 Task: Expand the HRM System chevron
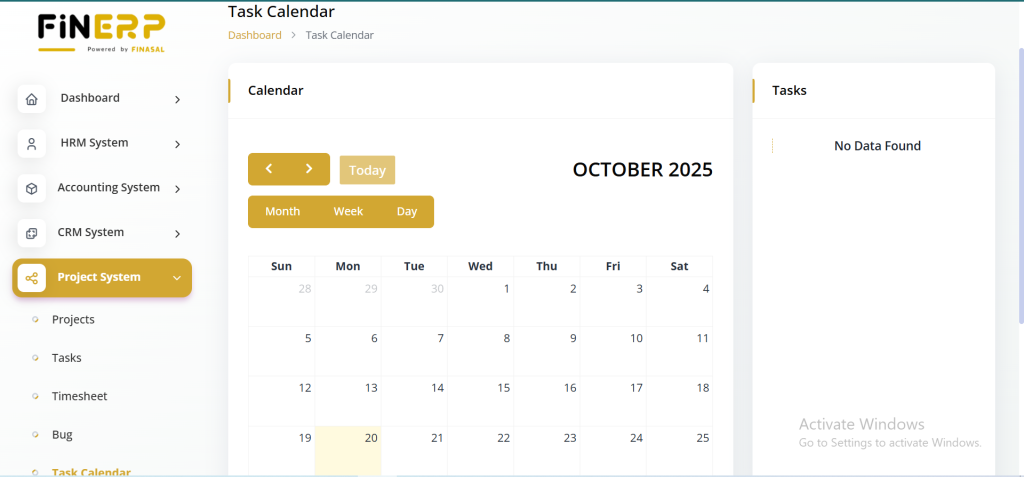[177, 144]
